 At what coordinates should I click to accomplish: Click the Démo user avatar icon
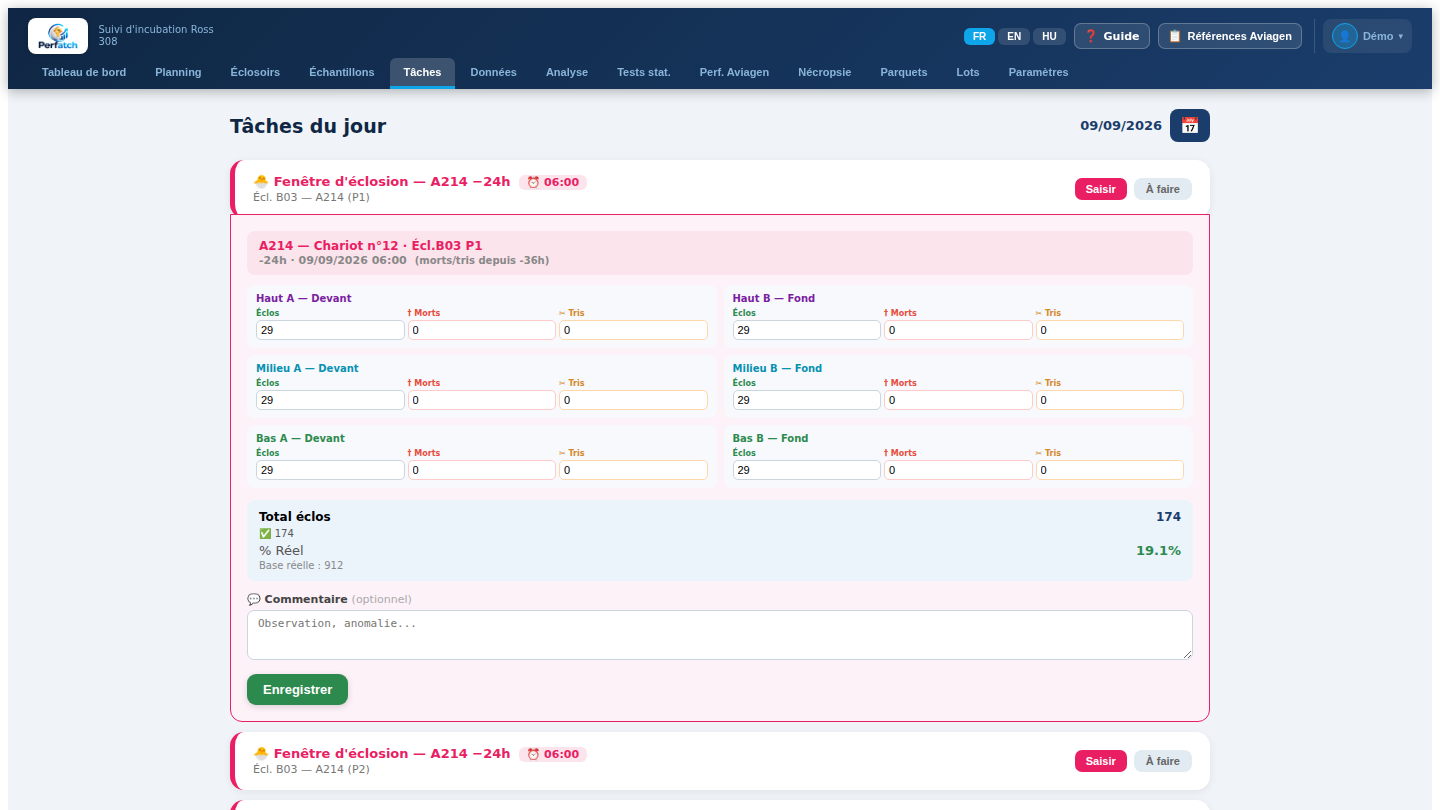1344,36
